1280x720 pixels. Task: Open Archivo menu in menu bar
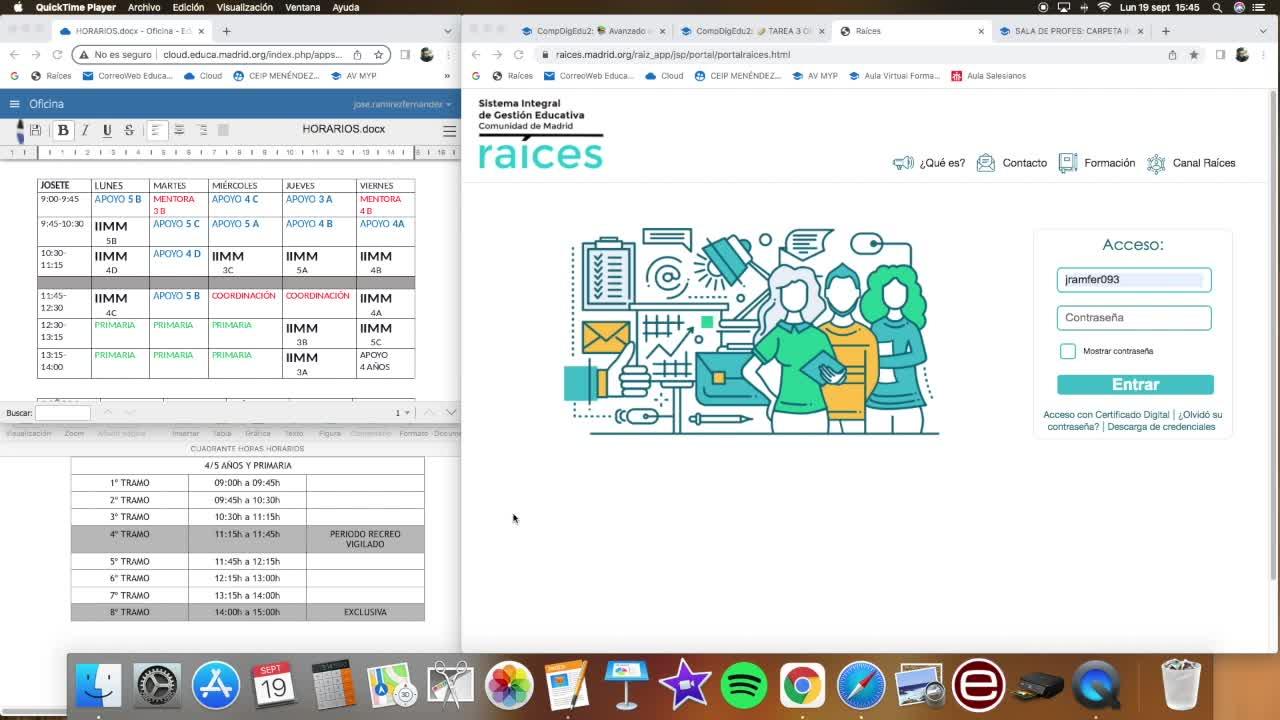(x=144, y=7)
